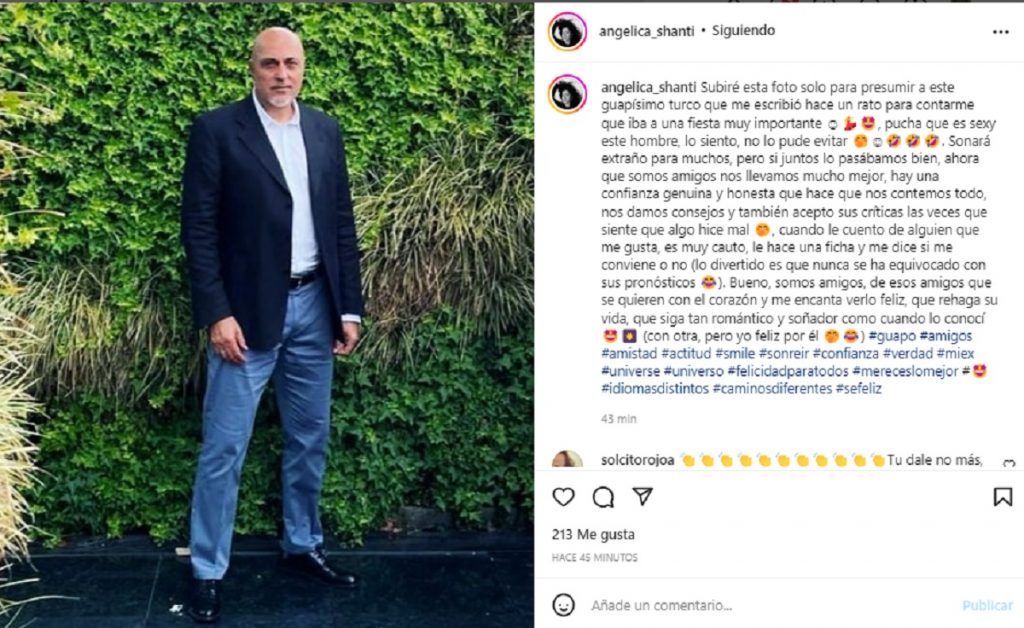
Task: Open the Hace 45 minutos timestamp
Action: click(x=594, y=557)
